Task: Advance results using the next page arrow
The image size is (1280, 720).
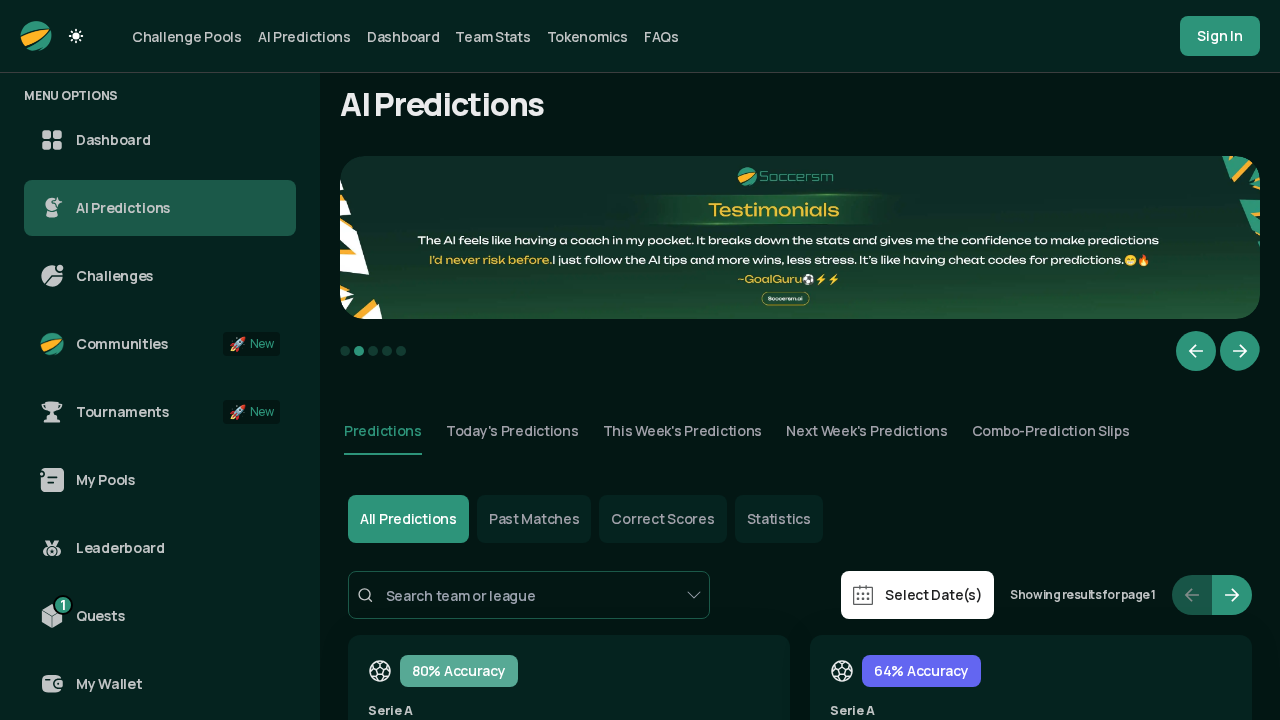Action: [1232, 595]
